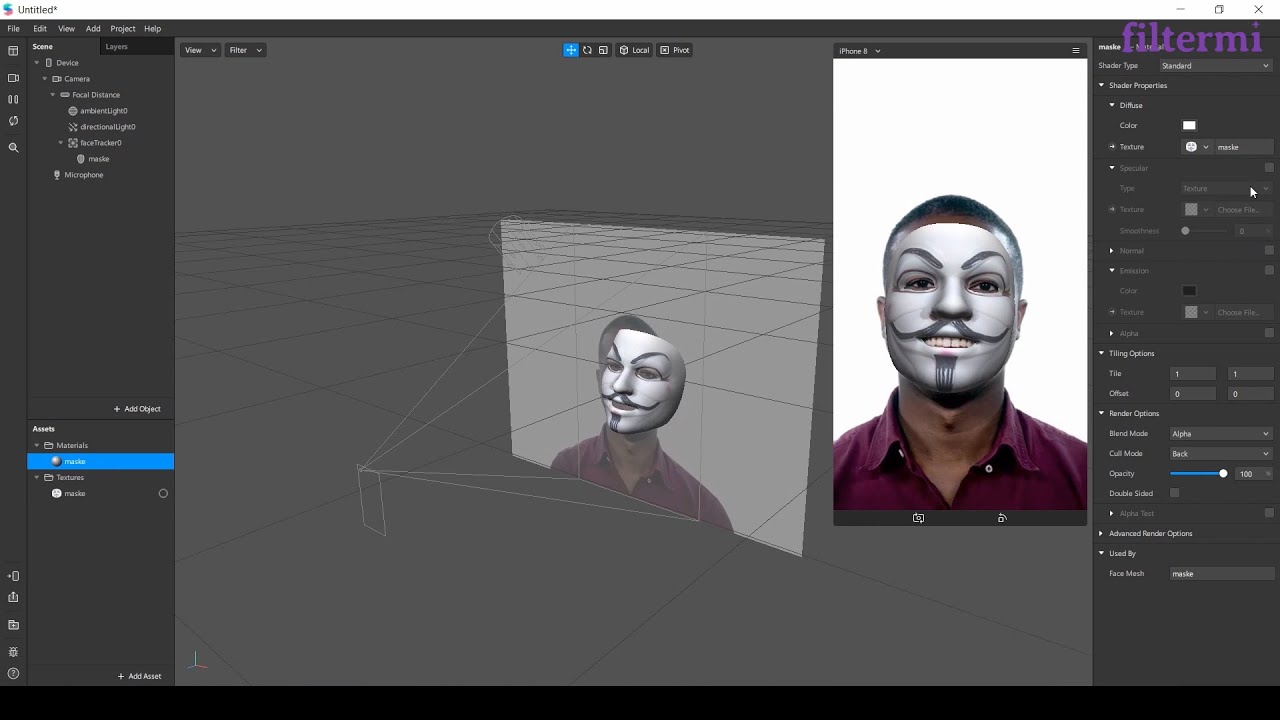Click Add Object button
1280x720 pixels.
(x=137, y=409)
